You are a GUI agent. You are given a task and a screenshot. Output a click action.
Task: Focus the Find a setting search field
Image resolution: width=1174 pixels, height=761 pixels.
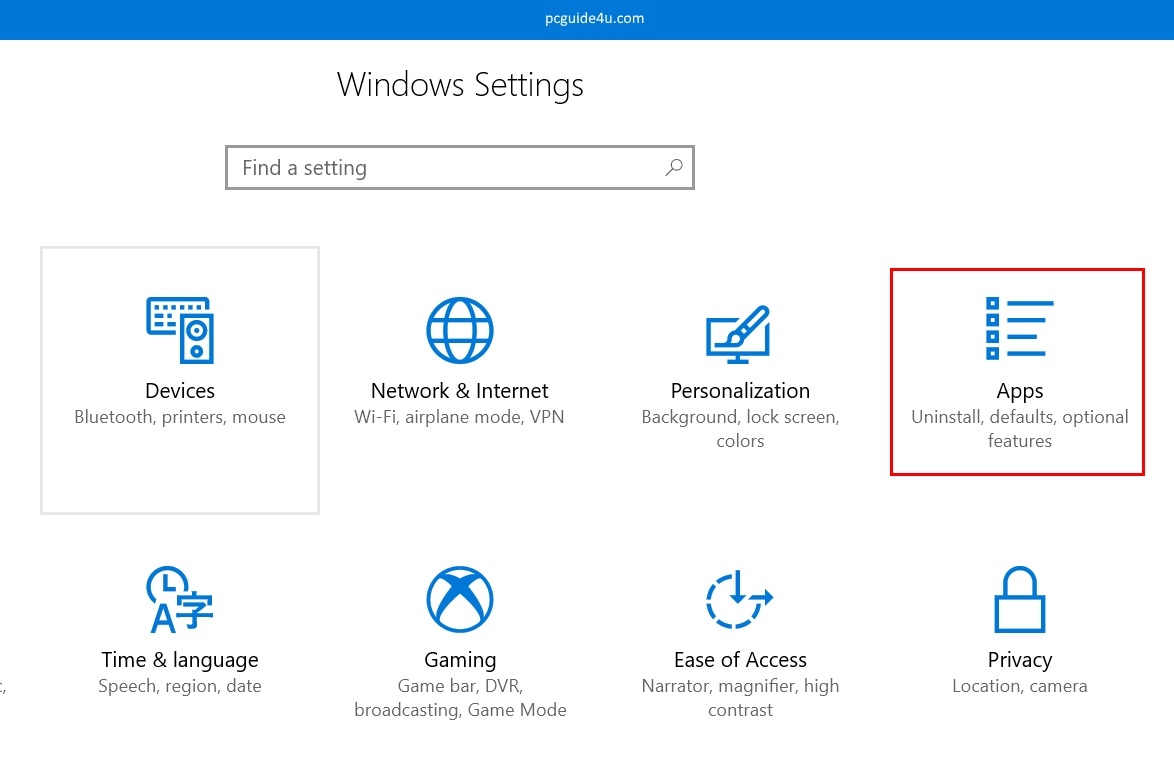coord(445,168)
